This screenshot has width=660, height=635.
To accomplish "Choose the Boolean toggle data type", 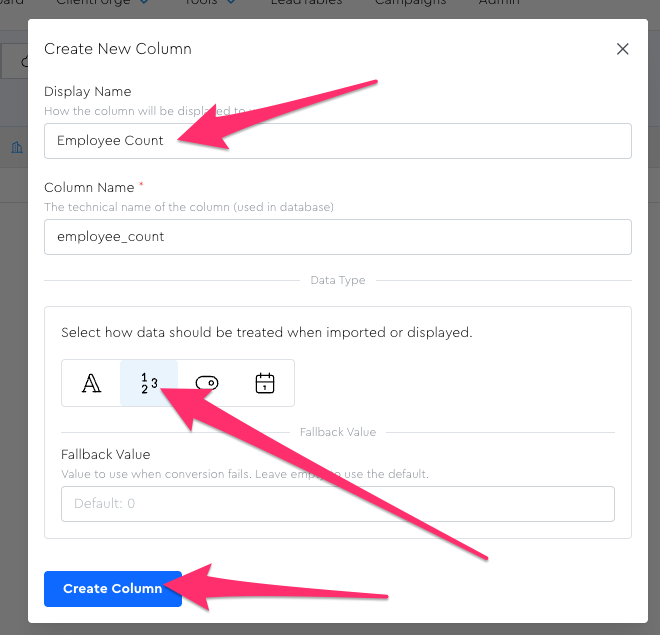I will click(207, 383).
